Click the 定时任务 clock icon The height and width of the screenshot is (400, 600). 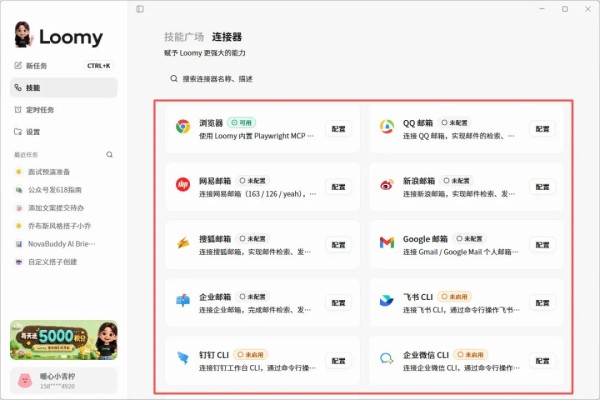(18, 110)
